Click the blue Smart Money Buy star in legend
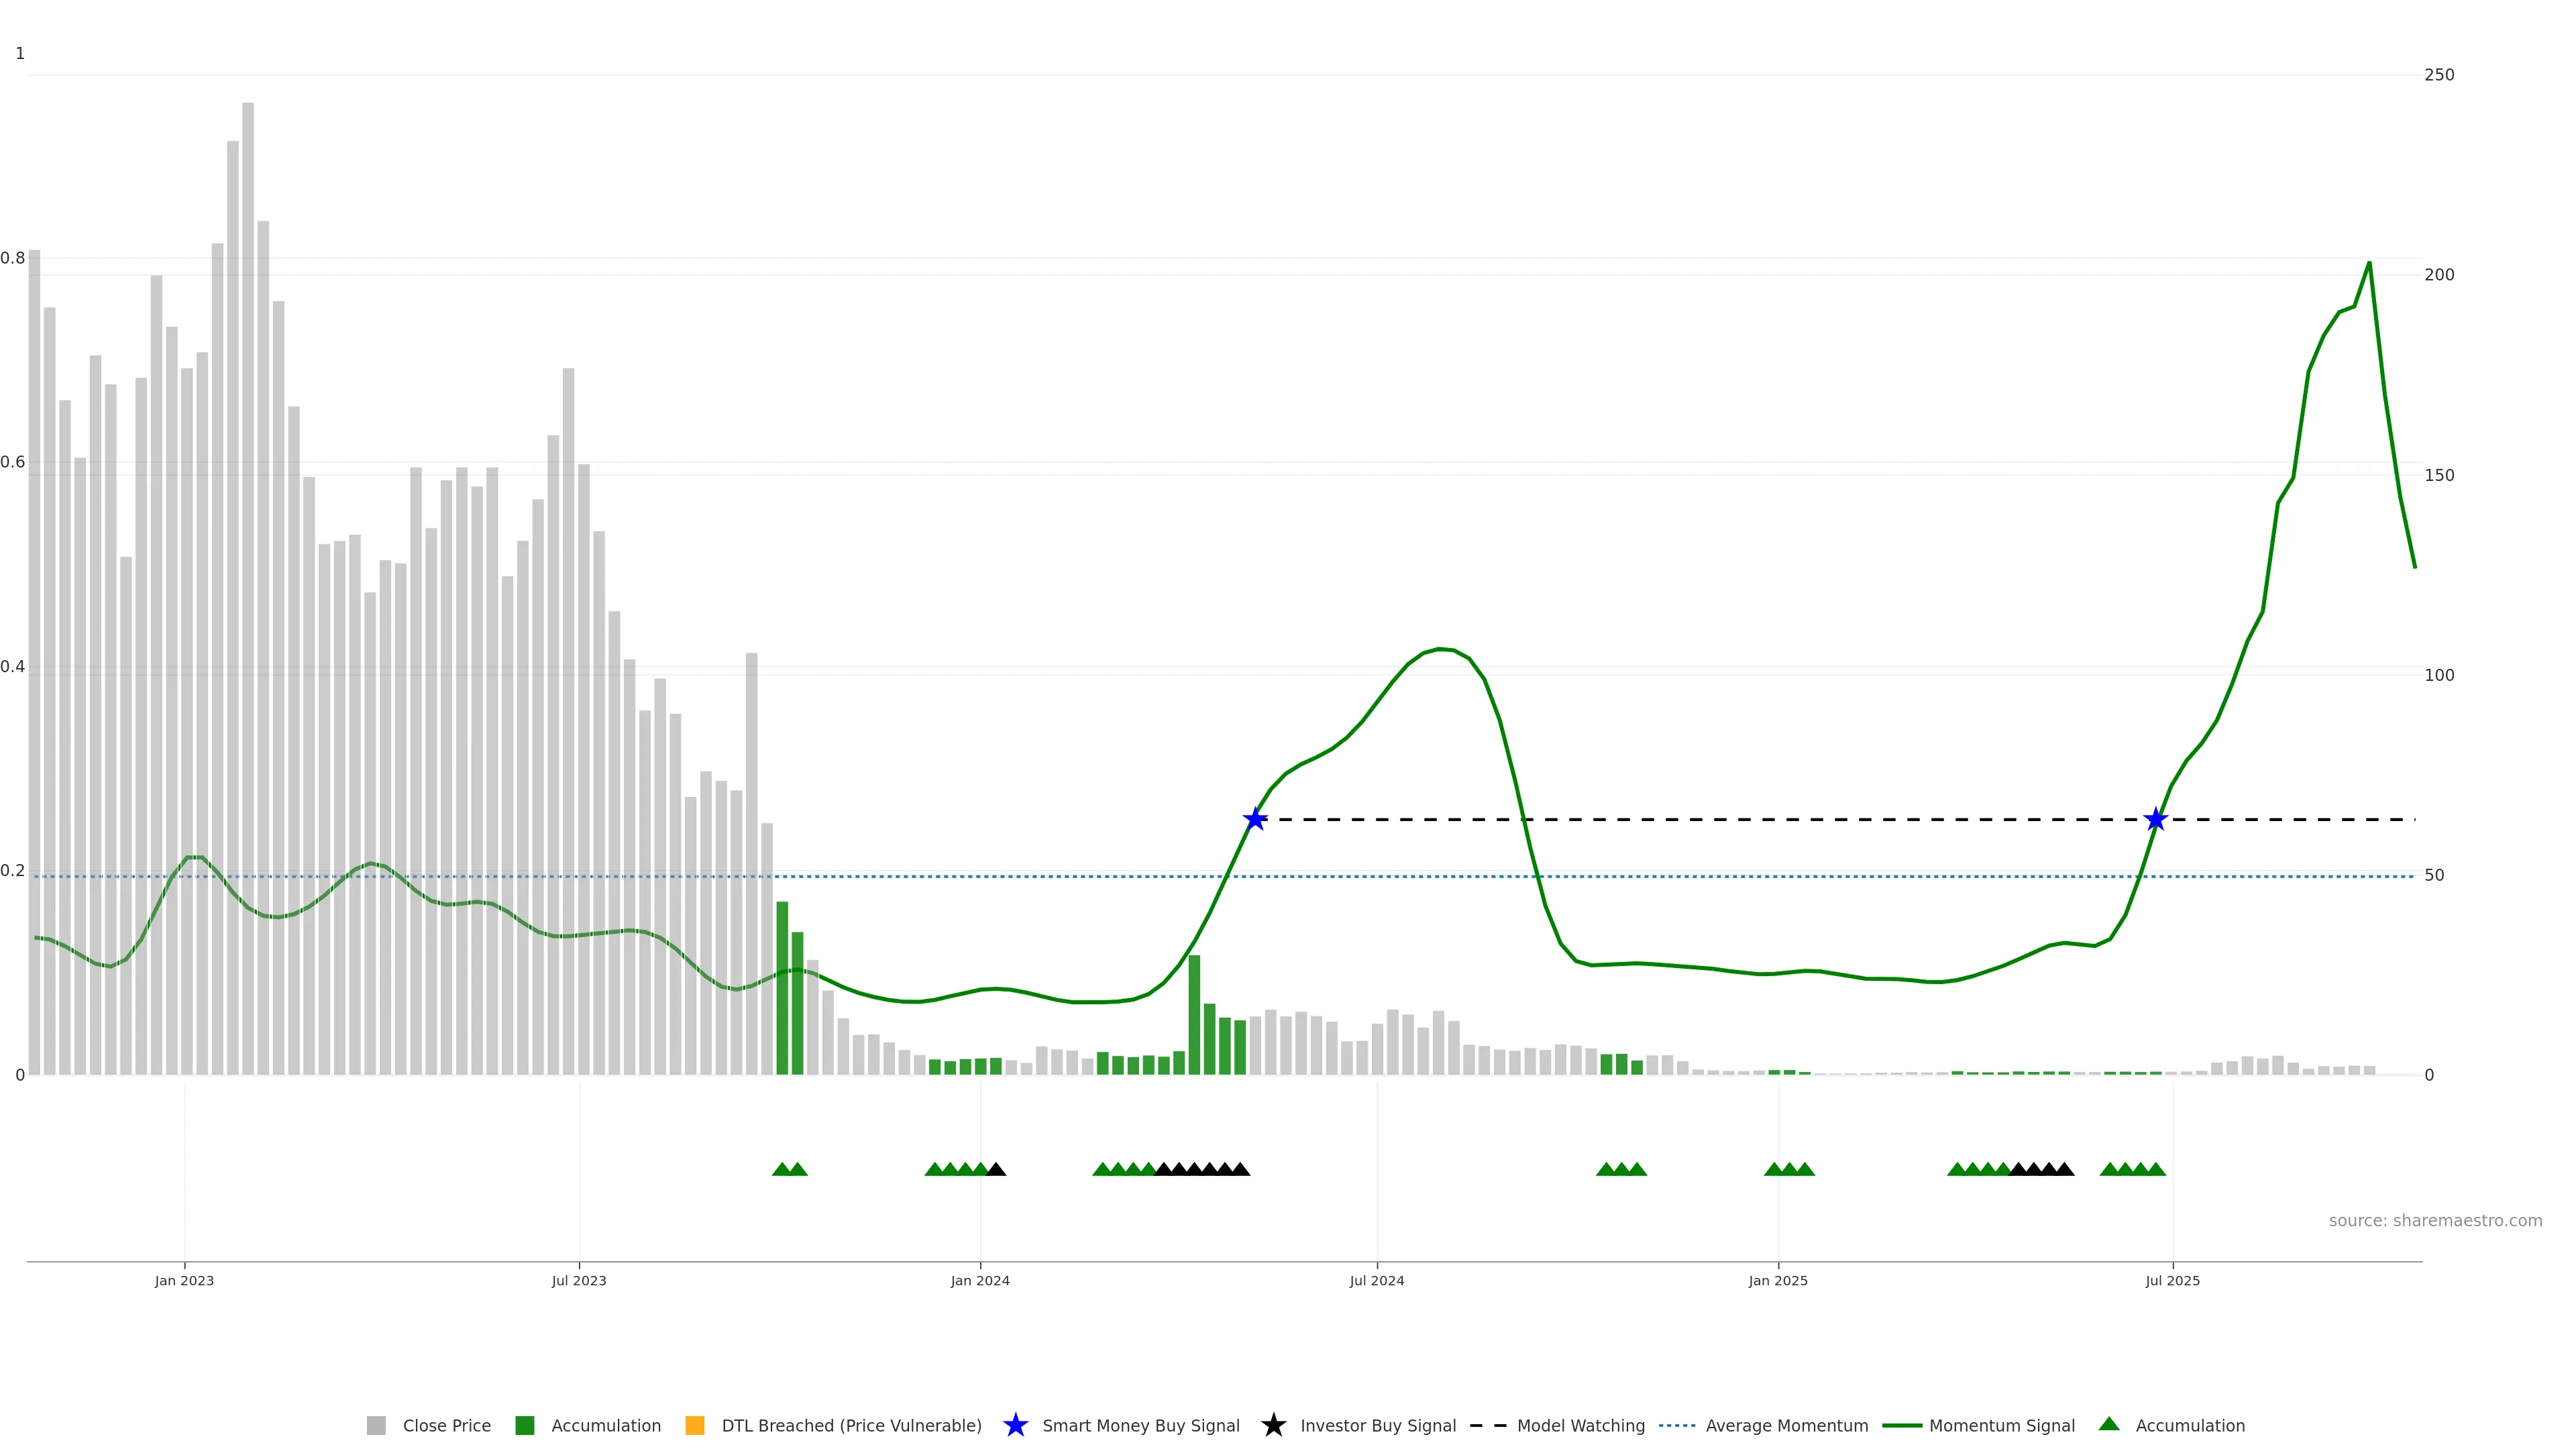Screen dimensions: 2576x1449 (x=1015, y=1425)
